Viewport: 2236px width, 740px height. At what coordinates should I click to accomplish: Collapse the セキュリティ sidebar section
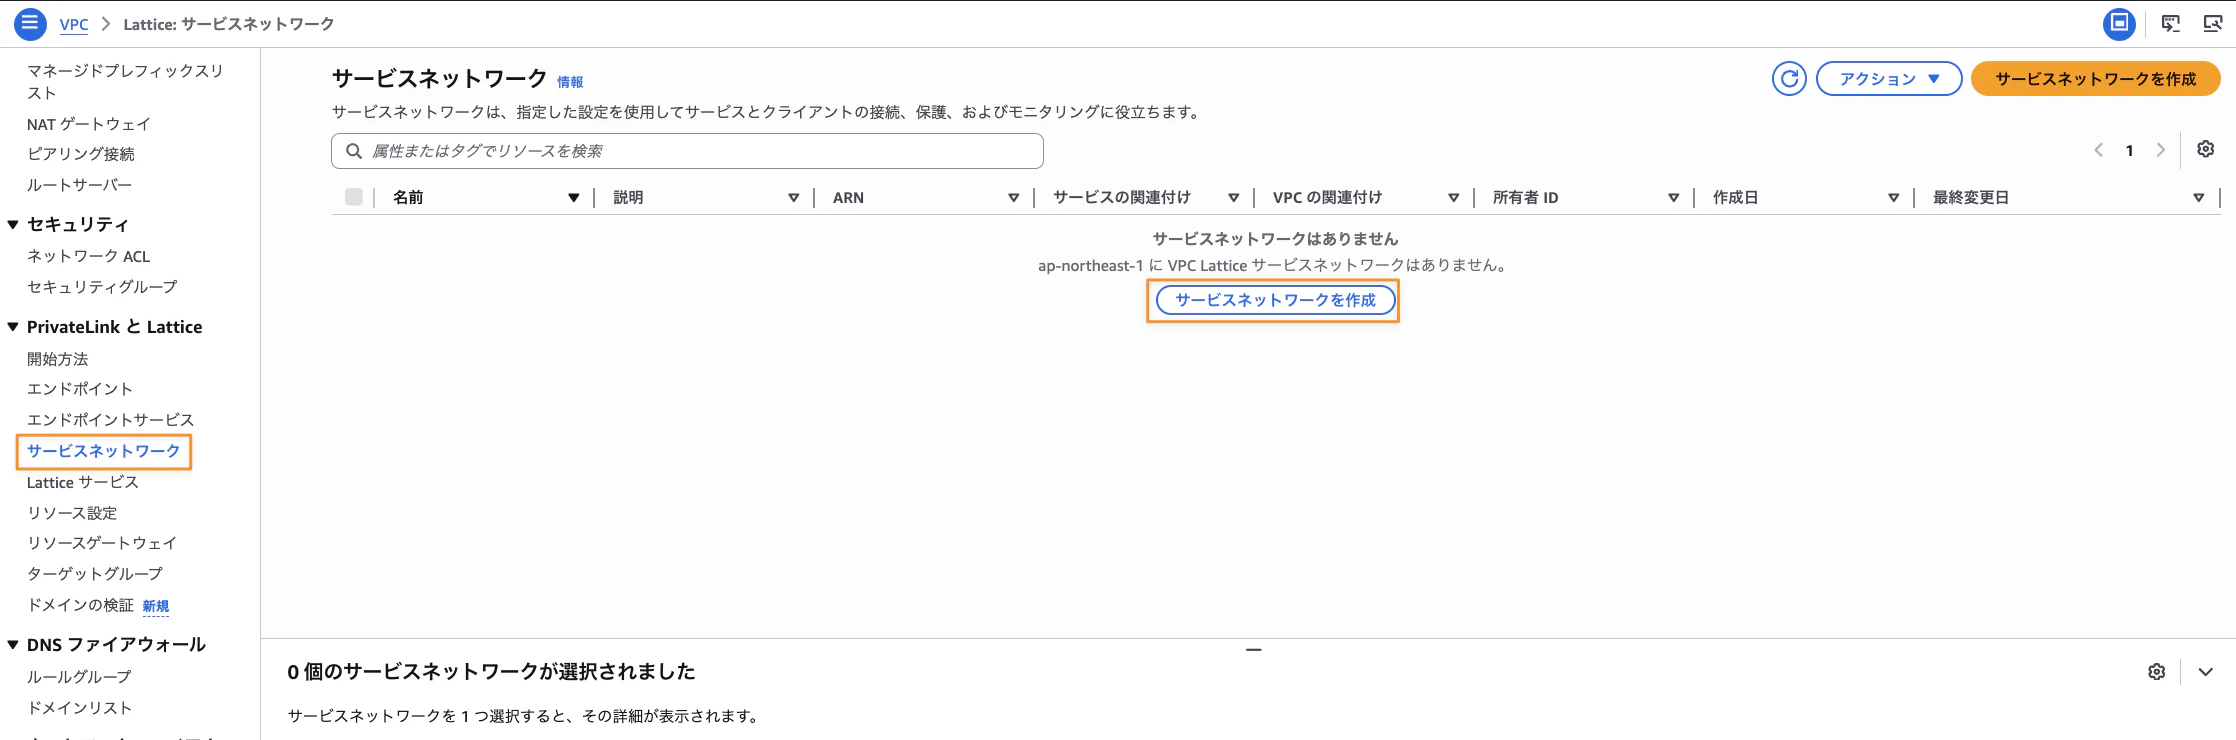[13, 225]
